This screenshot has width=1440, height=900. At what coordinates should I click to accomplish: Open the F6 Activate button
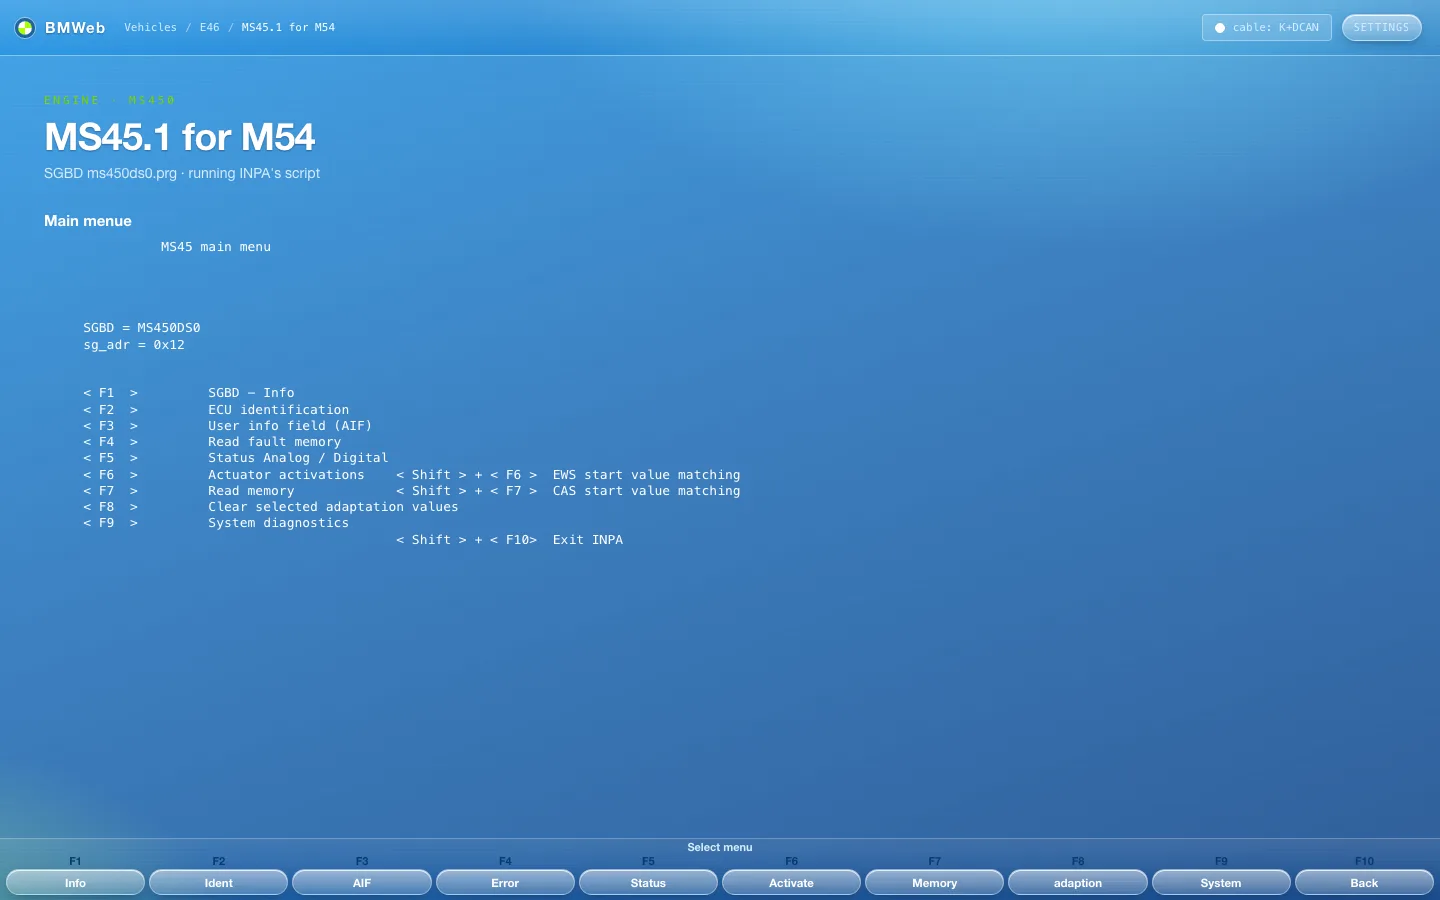coord(791,882)
